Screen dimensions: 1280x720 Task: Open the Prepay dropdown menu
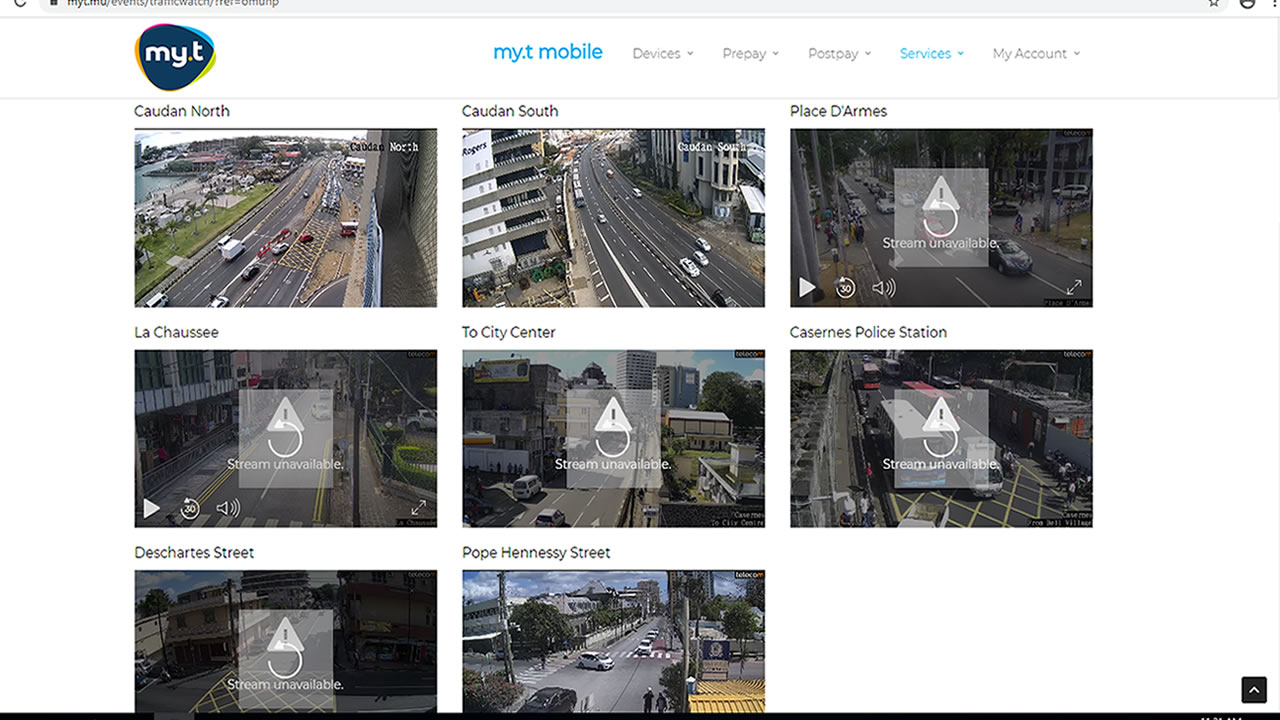pos(750,54)
